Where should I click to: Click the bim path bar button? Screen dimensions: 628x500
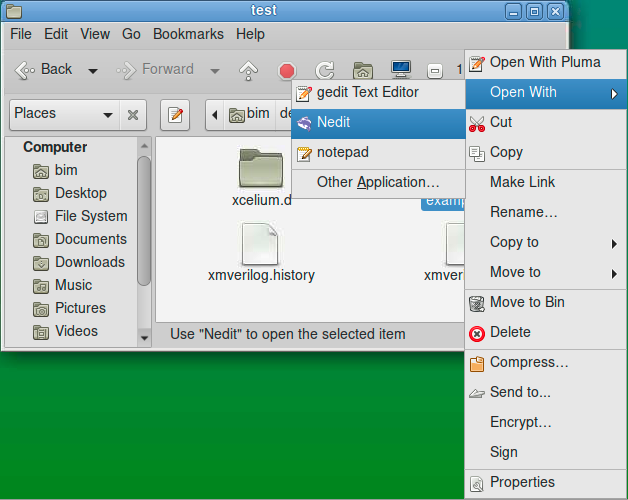250,114
